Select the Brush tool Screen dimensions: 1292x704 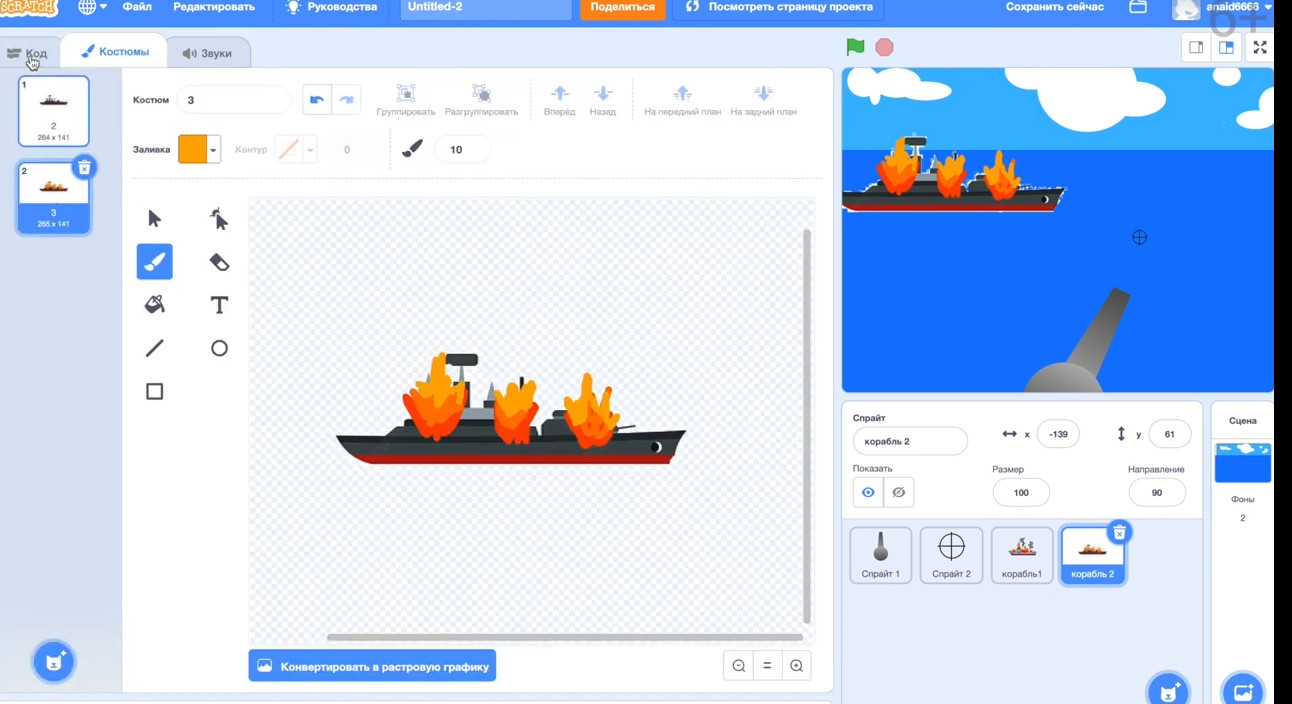[x=154, y=262]
